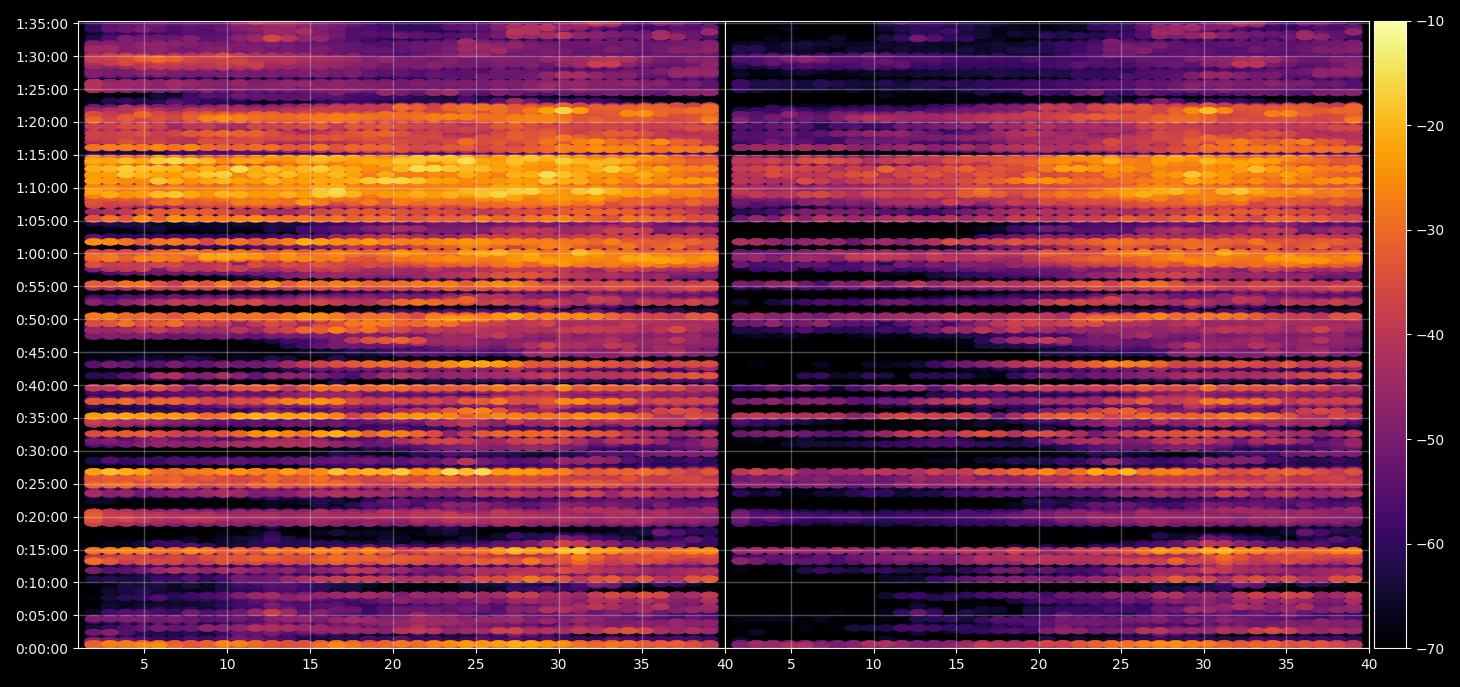Click the −60 colorbar tick label
The width and height of the screenshot is (1460, 687).
click(1428, 544)
